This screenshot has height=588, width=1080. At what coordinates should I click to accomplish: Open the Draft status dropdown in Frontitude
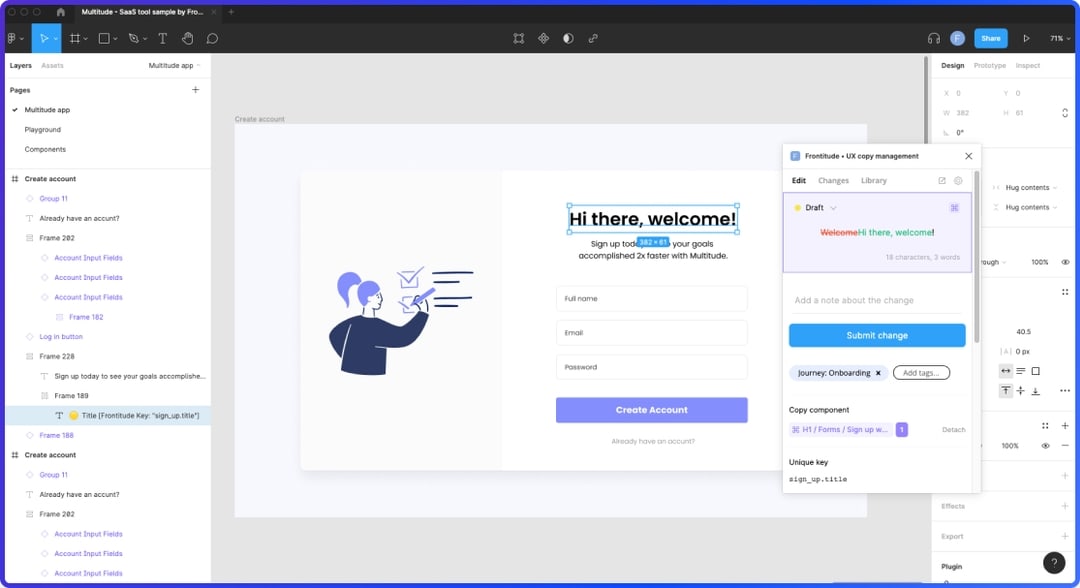click(820, 208)
